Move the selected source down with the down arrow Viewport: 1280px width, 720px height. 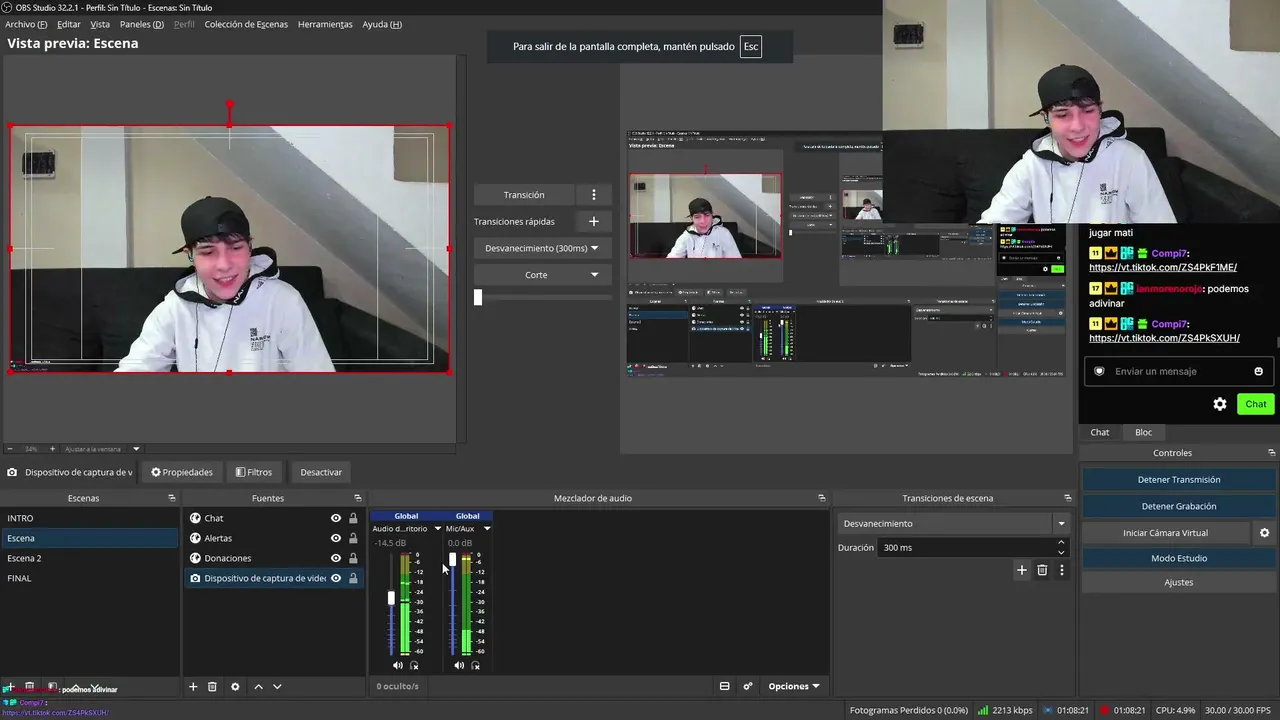[277, 687]
